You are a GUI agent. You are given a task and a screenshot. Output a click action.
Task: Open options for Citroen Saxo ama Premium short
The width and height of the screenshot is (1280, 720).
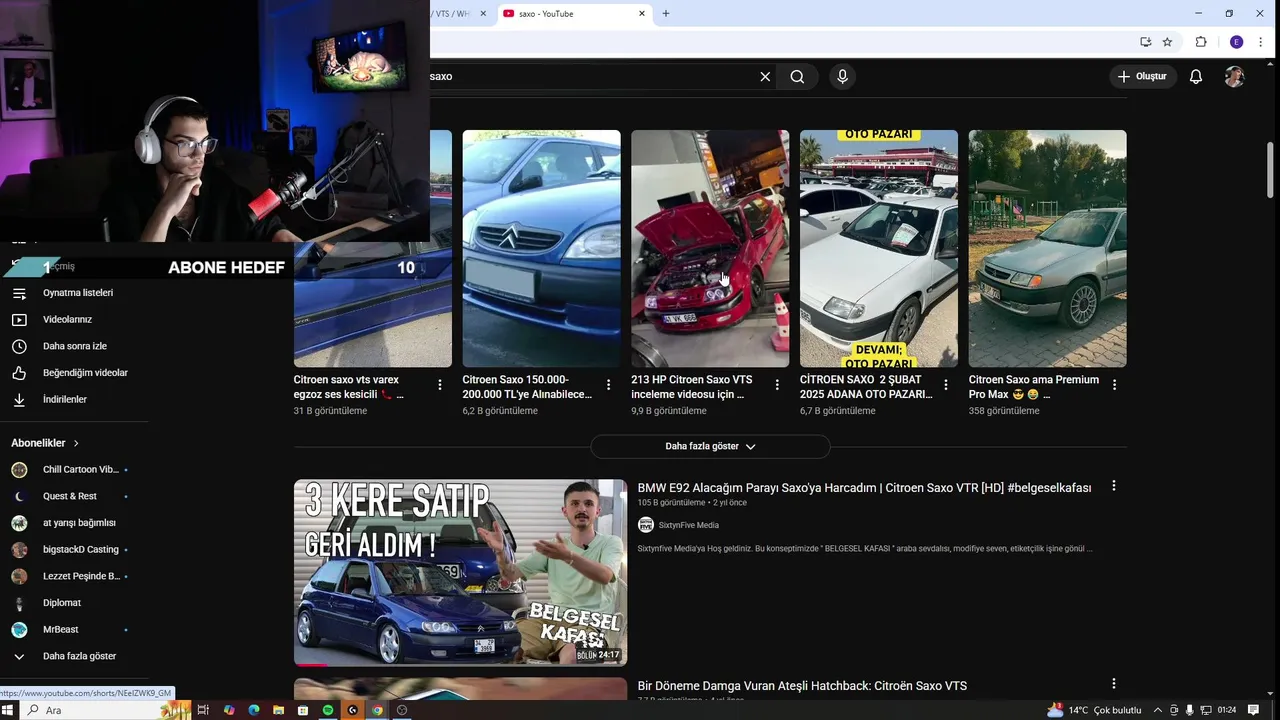click(x=1114, y=384)
